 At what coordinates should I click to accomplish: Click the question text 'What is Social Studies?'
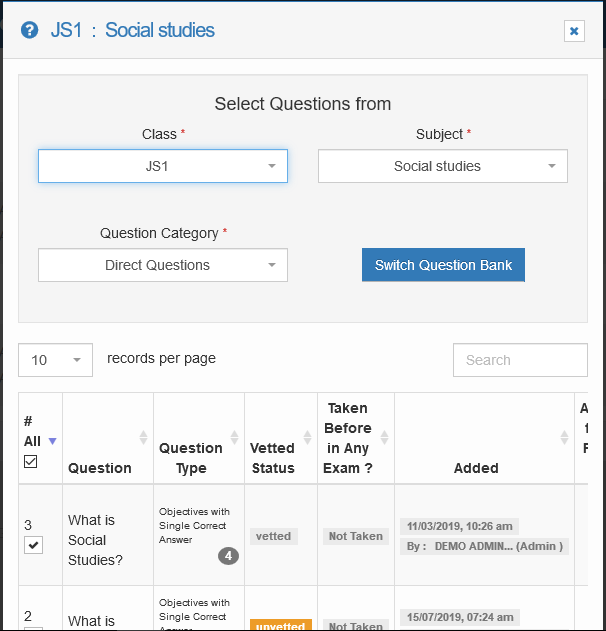tap(96, 540)
